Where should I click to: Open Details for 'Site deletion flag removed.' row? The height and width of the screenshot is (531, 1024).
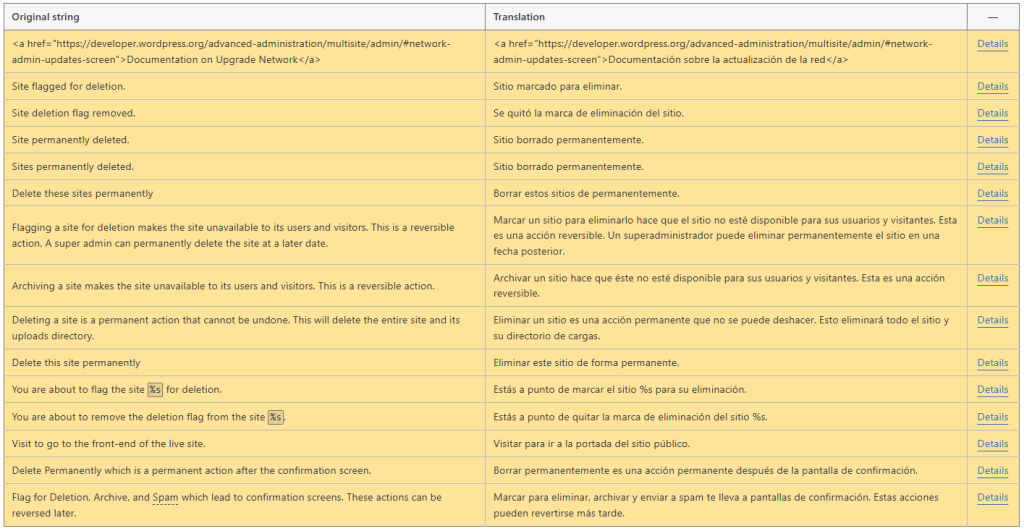[x=992, y=114]
